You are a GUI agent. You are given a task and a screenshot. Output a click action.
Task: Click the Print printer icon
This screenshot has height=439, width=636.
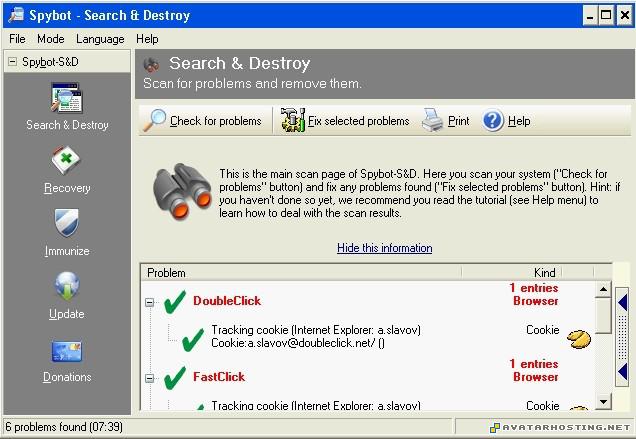point(432,120)
